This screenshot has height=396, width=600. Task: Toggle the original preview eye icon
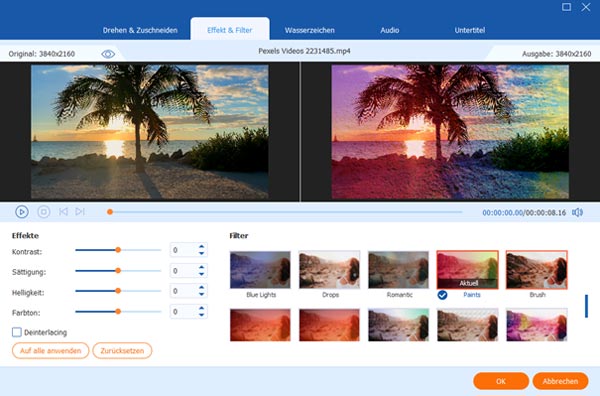pyautogui.click(x=108, y=54)
